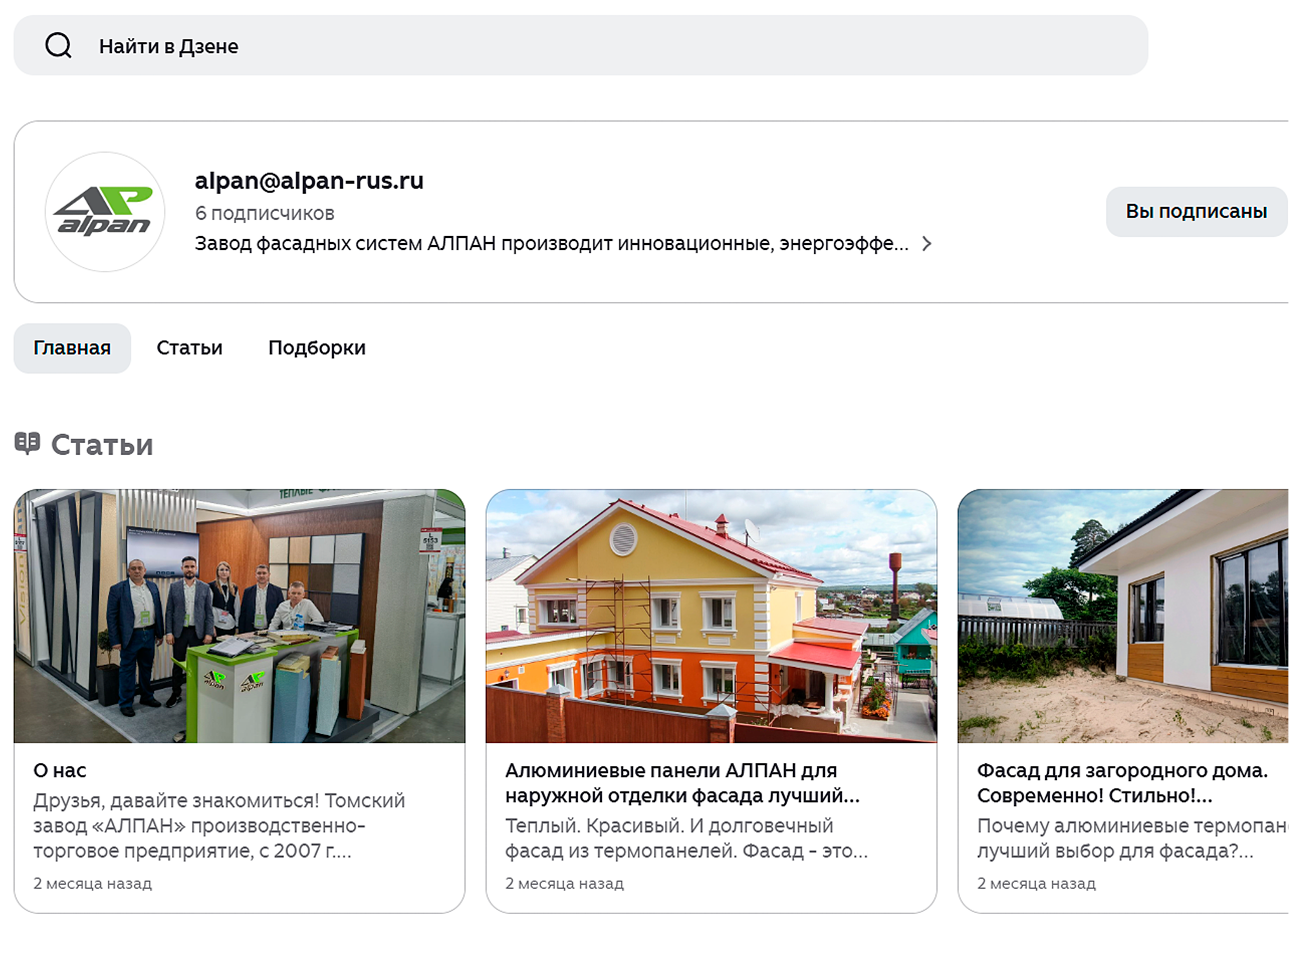Image resolution: width=1289 pixels, height=953 pixels.
Task: Switch to the Подборки tab
Action: tap(316, 348)
